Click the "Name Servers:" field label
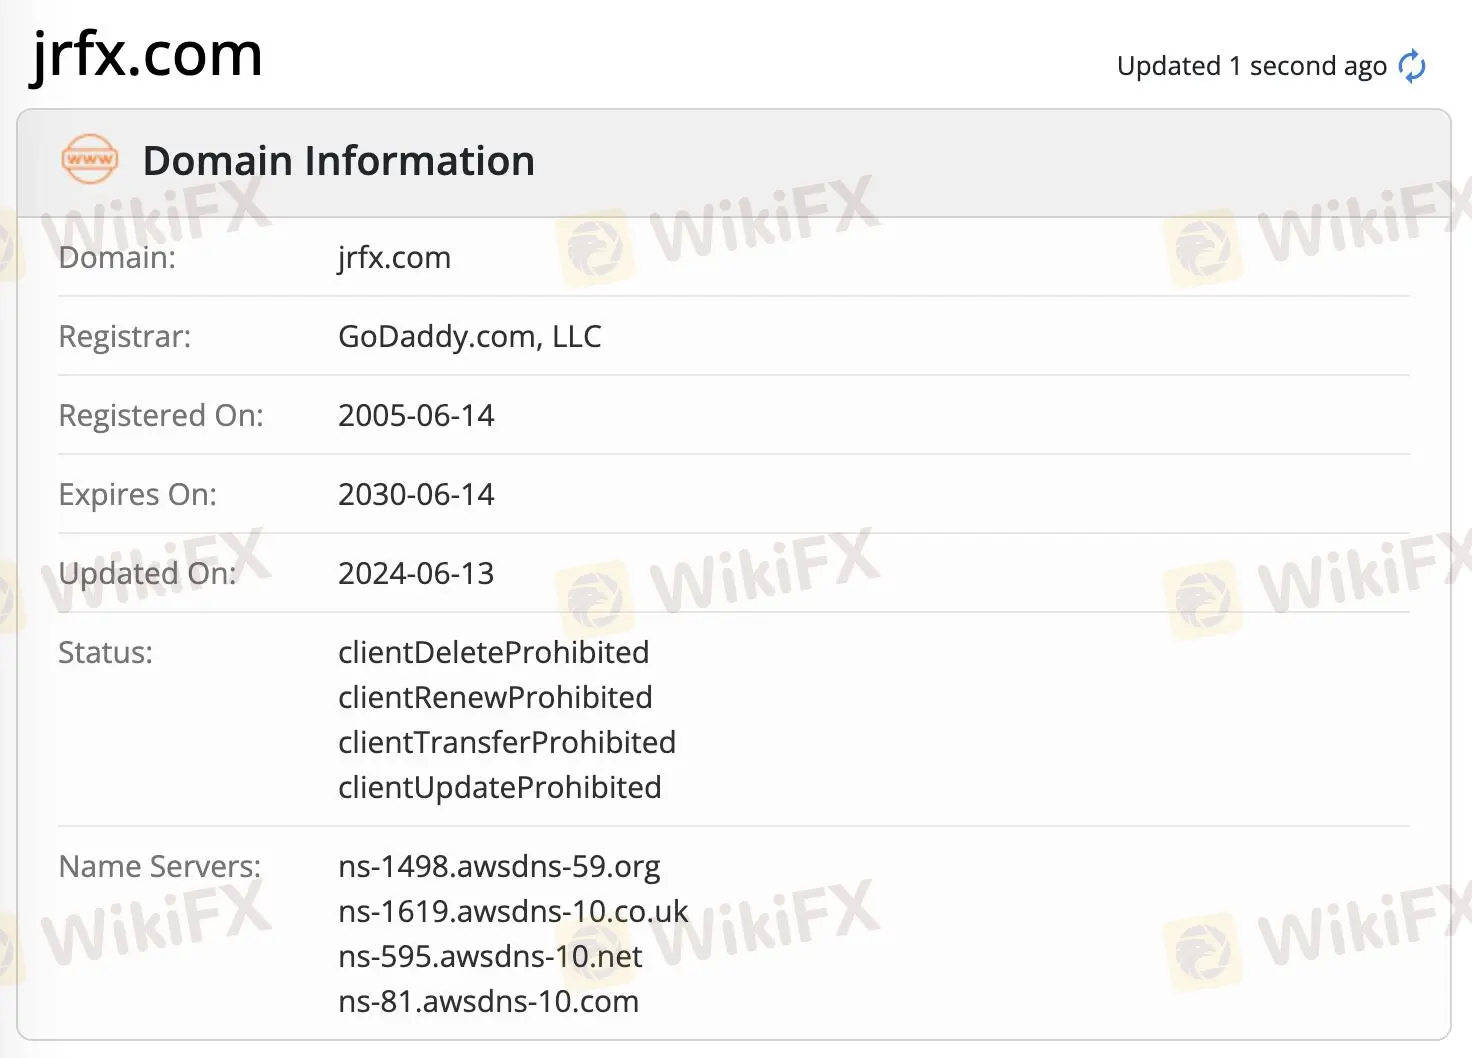This screenshot has width=1472, height=1058. pos(159,866)
